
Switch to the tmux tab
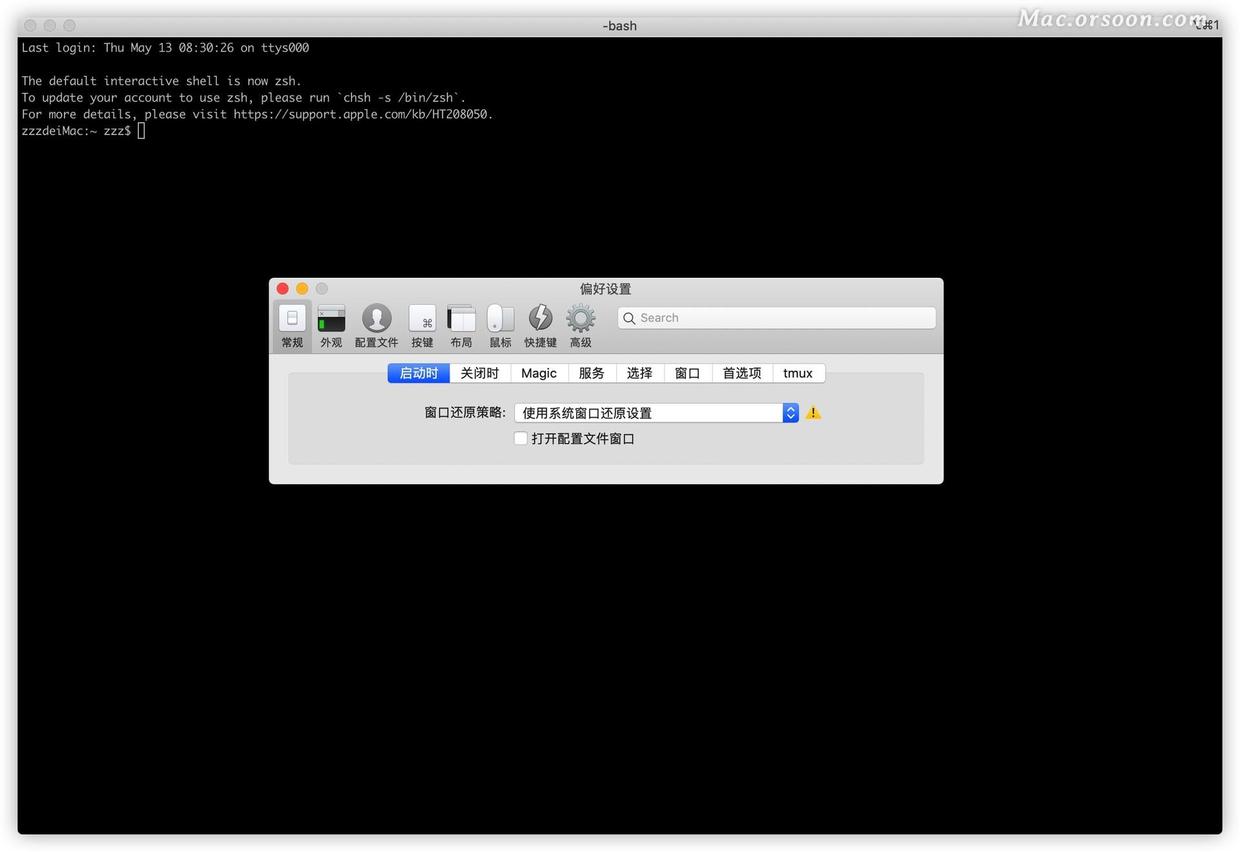coord(798,372)
